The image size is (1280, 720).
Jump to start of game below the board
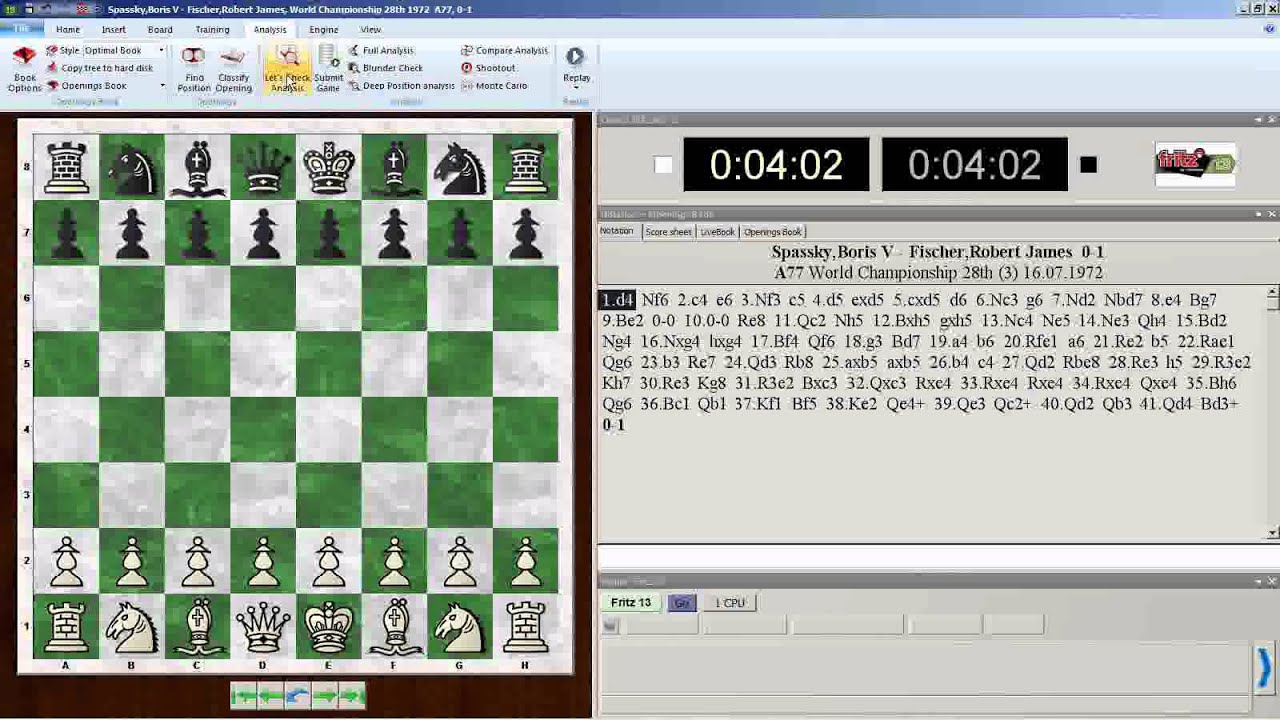coord(243,696)
